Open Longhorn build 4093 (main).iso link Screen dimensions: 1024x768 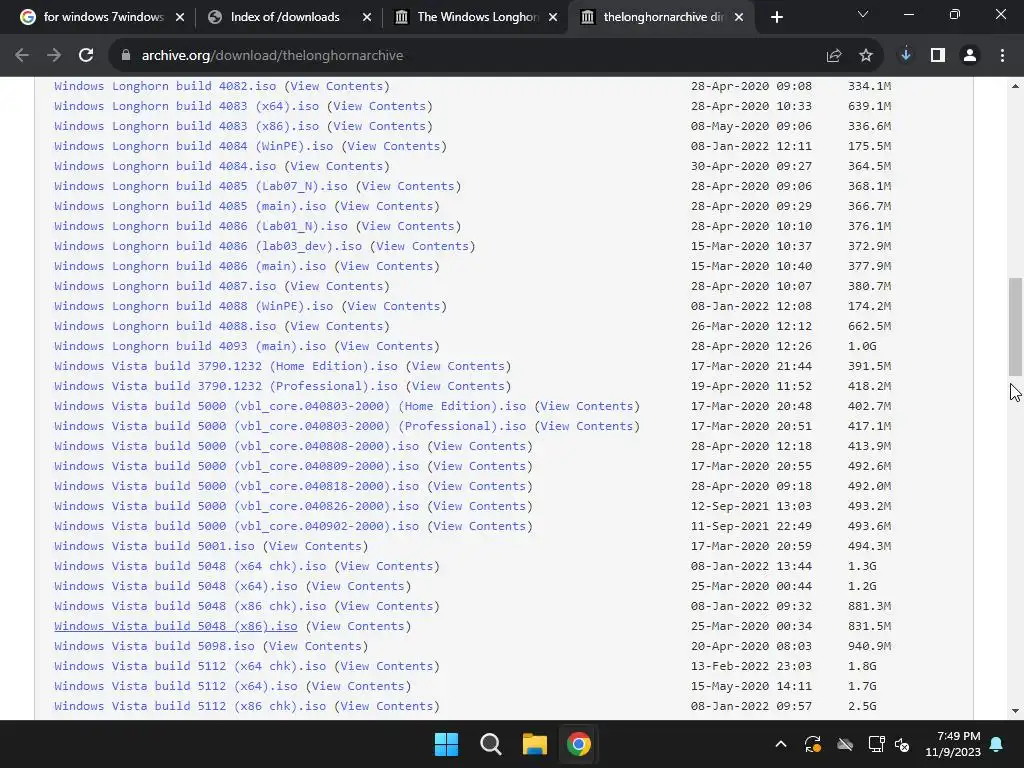(190, 346)
